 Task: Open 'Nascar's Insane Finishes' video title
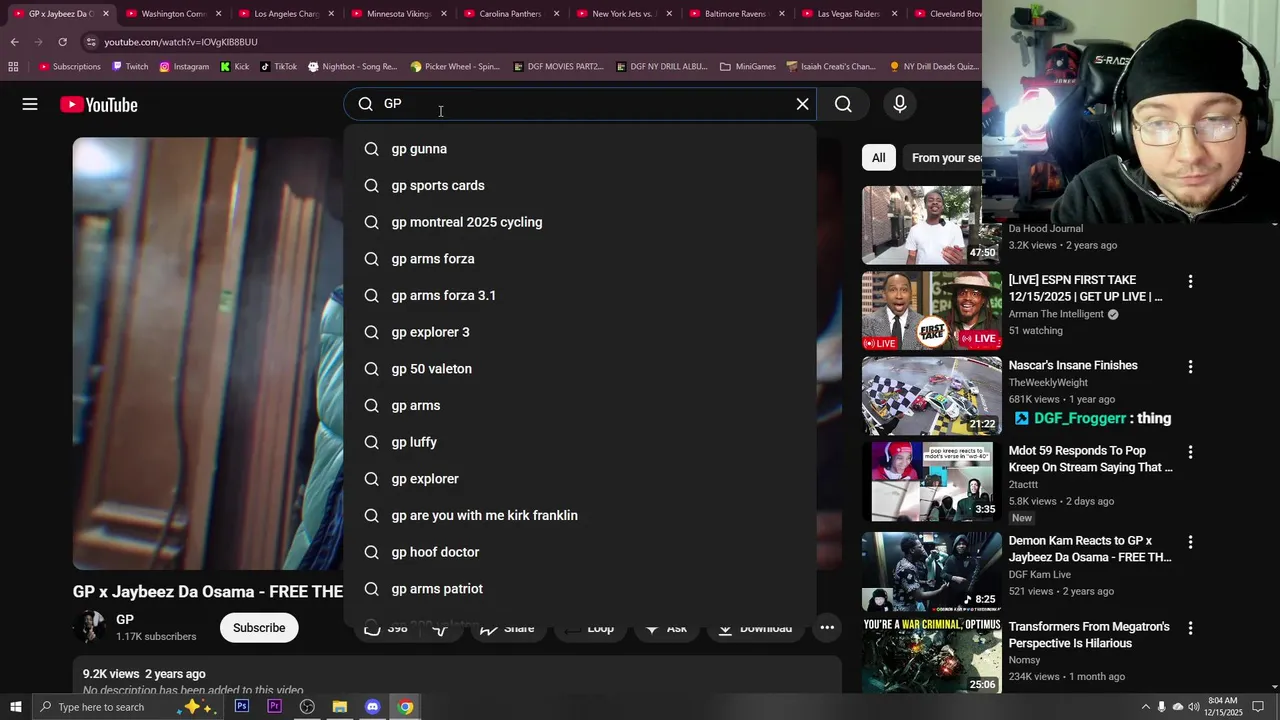click(1073, 366)
